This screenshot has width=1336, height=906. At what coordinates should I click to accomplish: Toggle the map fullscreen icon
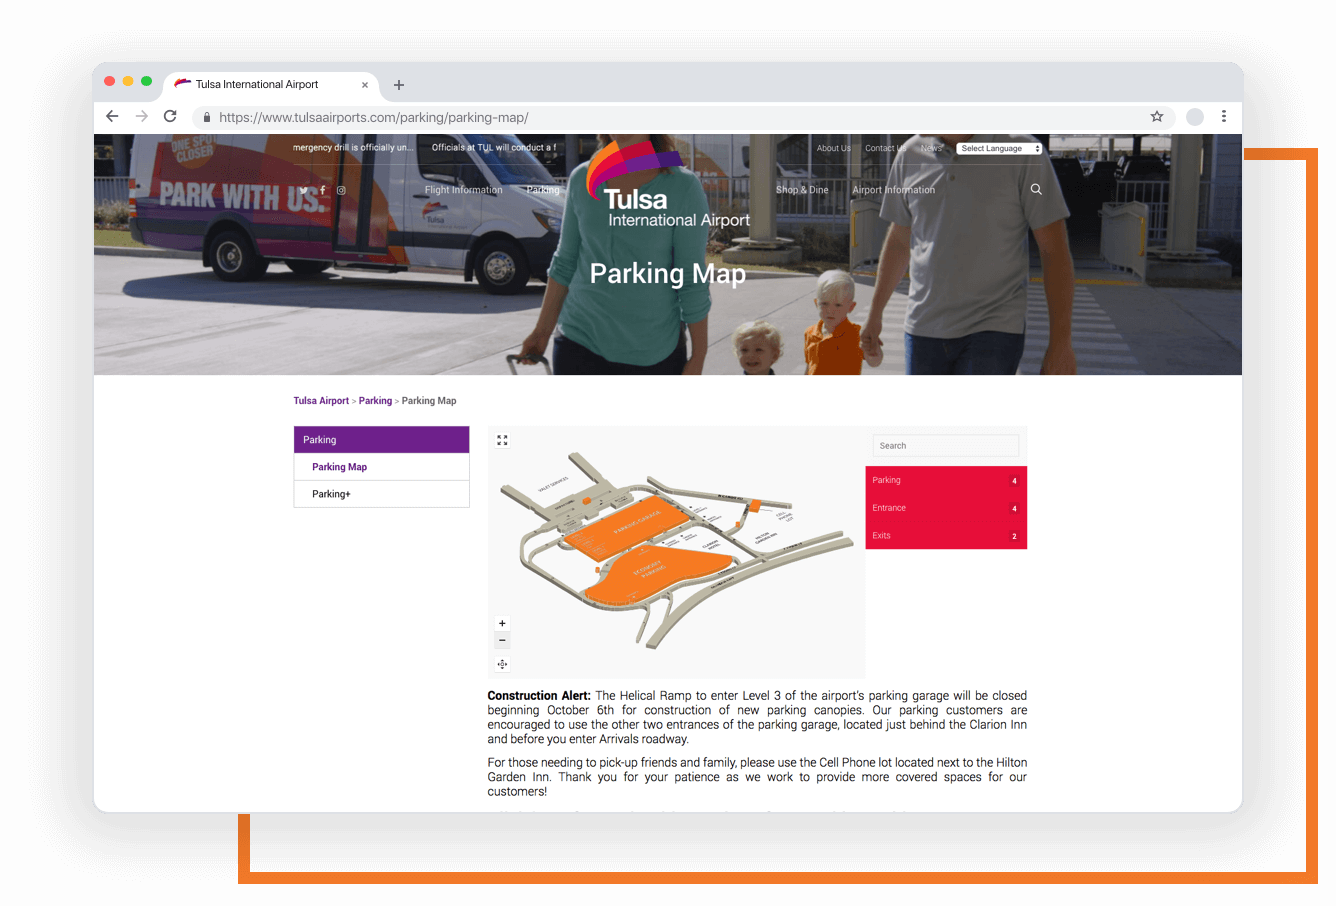(502, 440)
